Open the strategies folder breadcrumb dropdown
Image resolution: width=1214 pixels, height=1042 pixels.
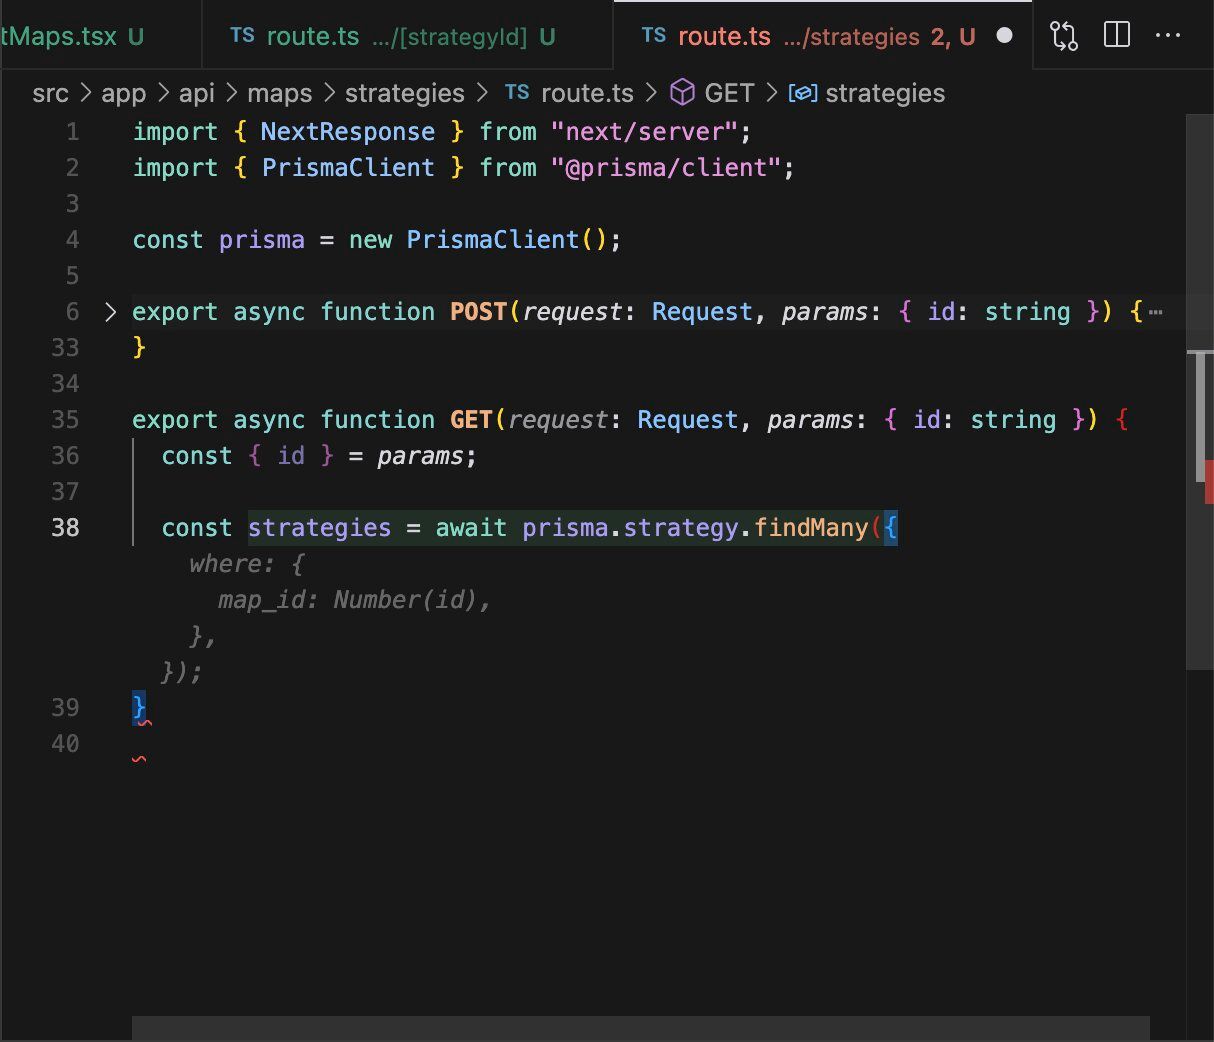coord(405,93)
